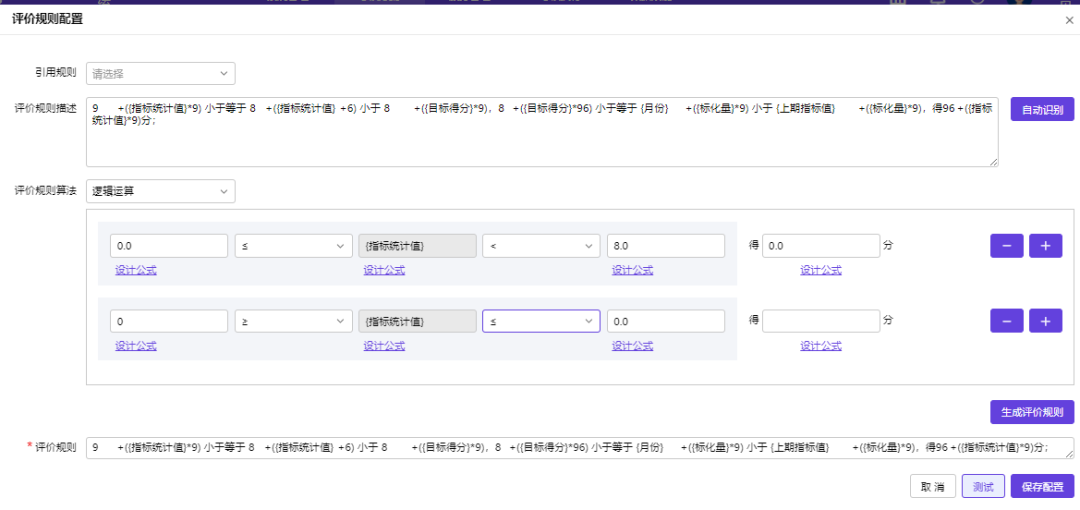Click the plus button in first rule row
The width and height of the screenshot is (1080, 510).
pyautogui.click(x=1044, y=246)
